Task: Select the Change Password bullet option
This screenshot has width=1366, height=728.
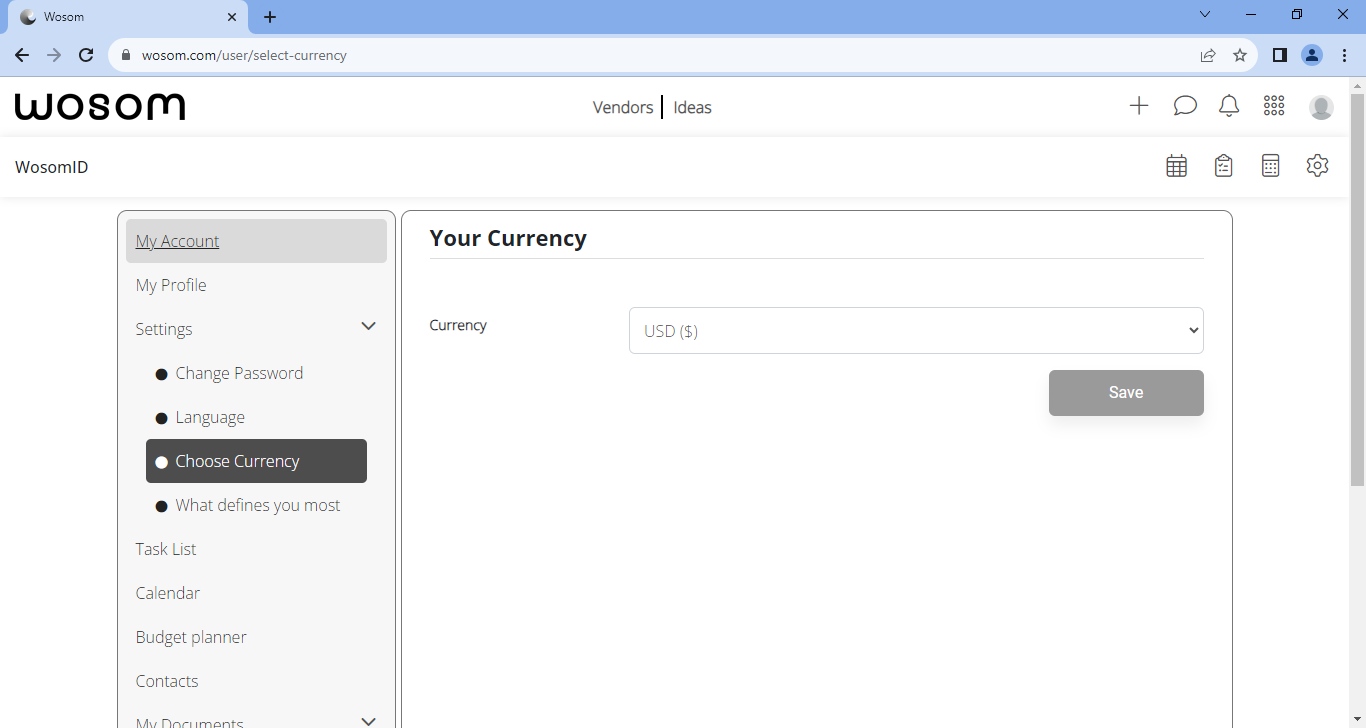Action: click(239, 372)
